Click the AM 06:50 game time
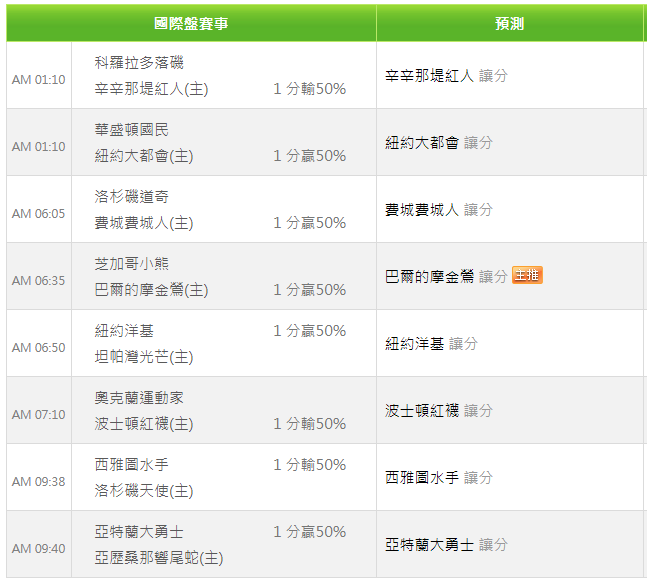The width and height of the screenshot is (647, 579). pos(38,347)
